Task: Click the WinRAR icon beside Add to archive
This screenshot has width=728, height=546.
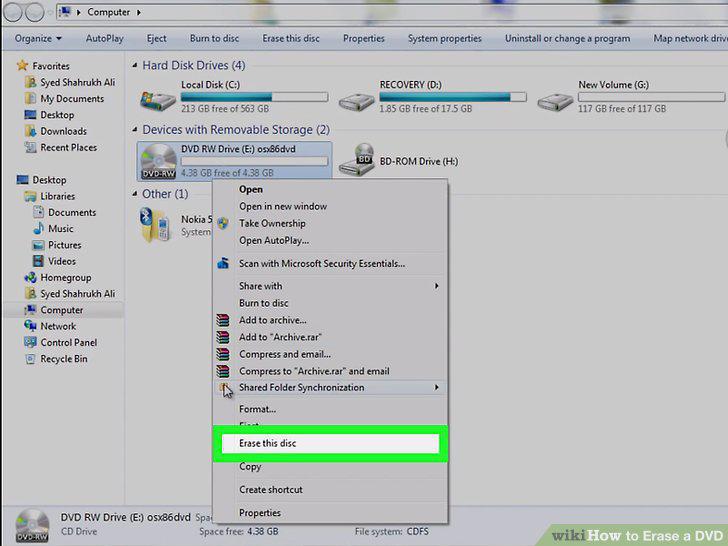Action: coord(223,320)
